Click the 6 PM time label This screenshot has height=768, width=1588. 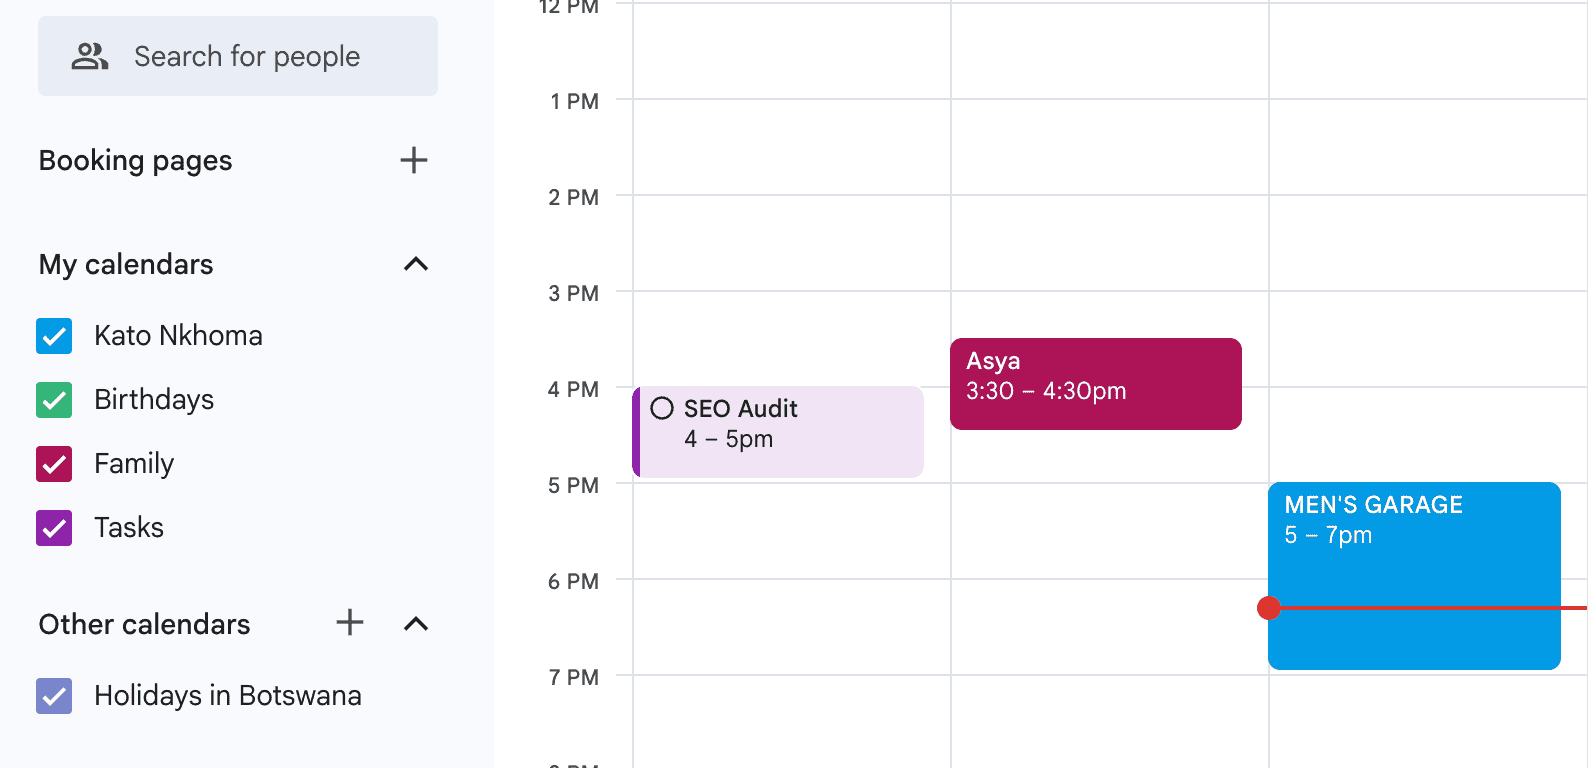coord(573,581)
